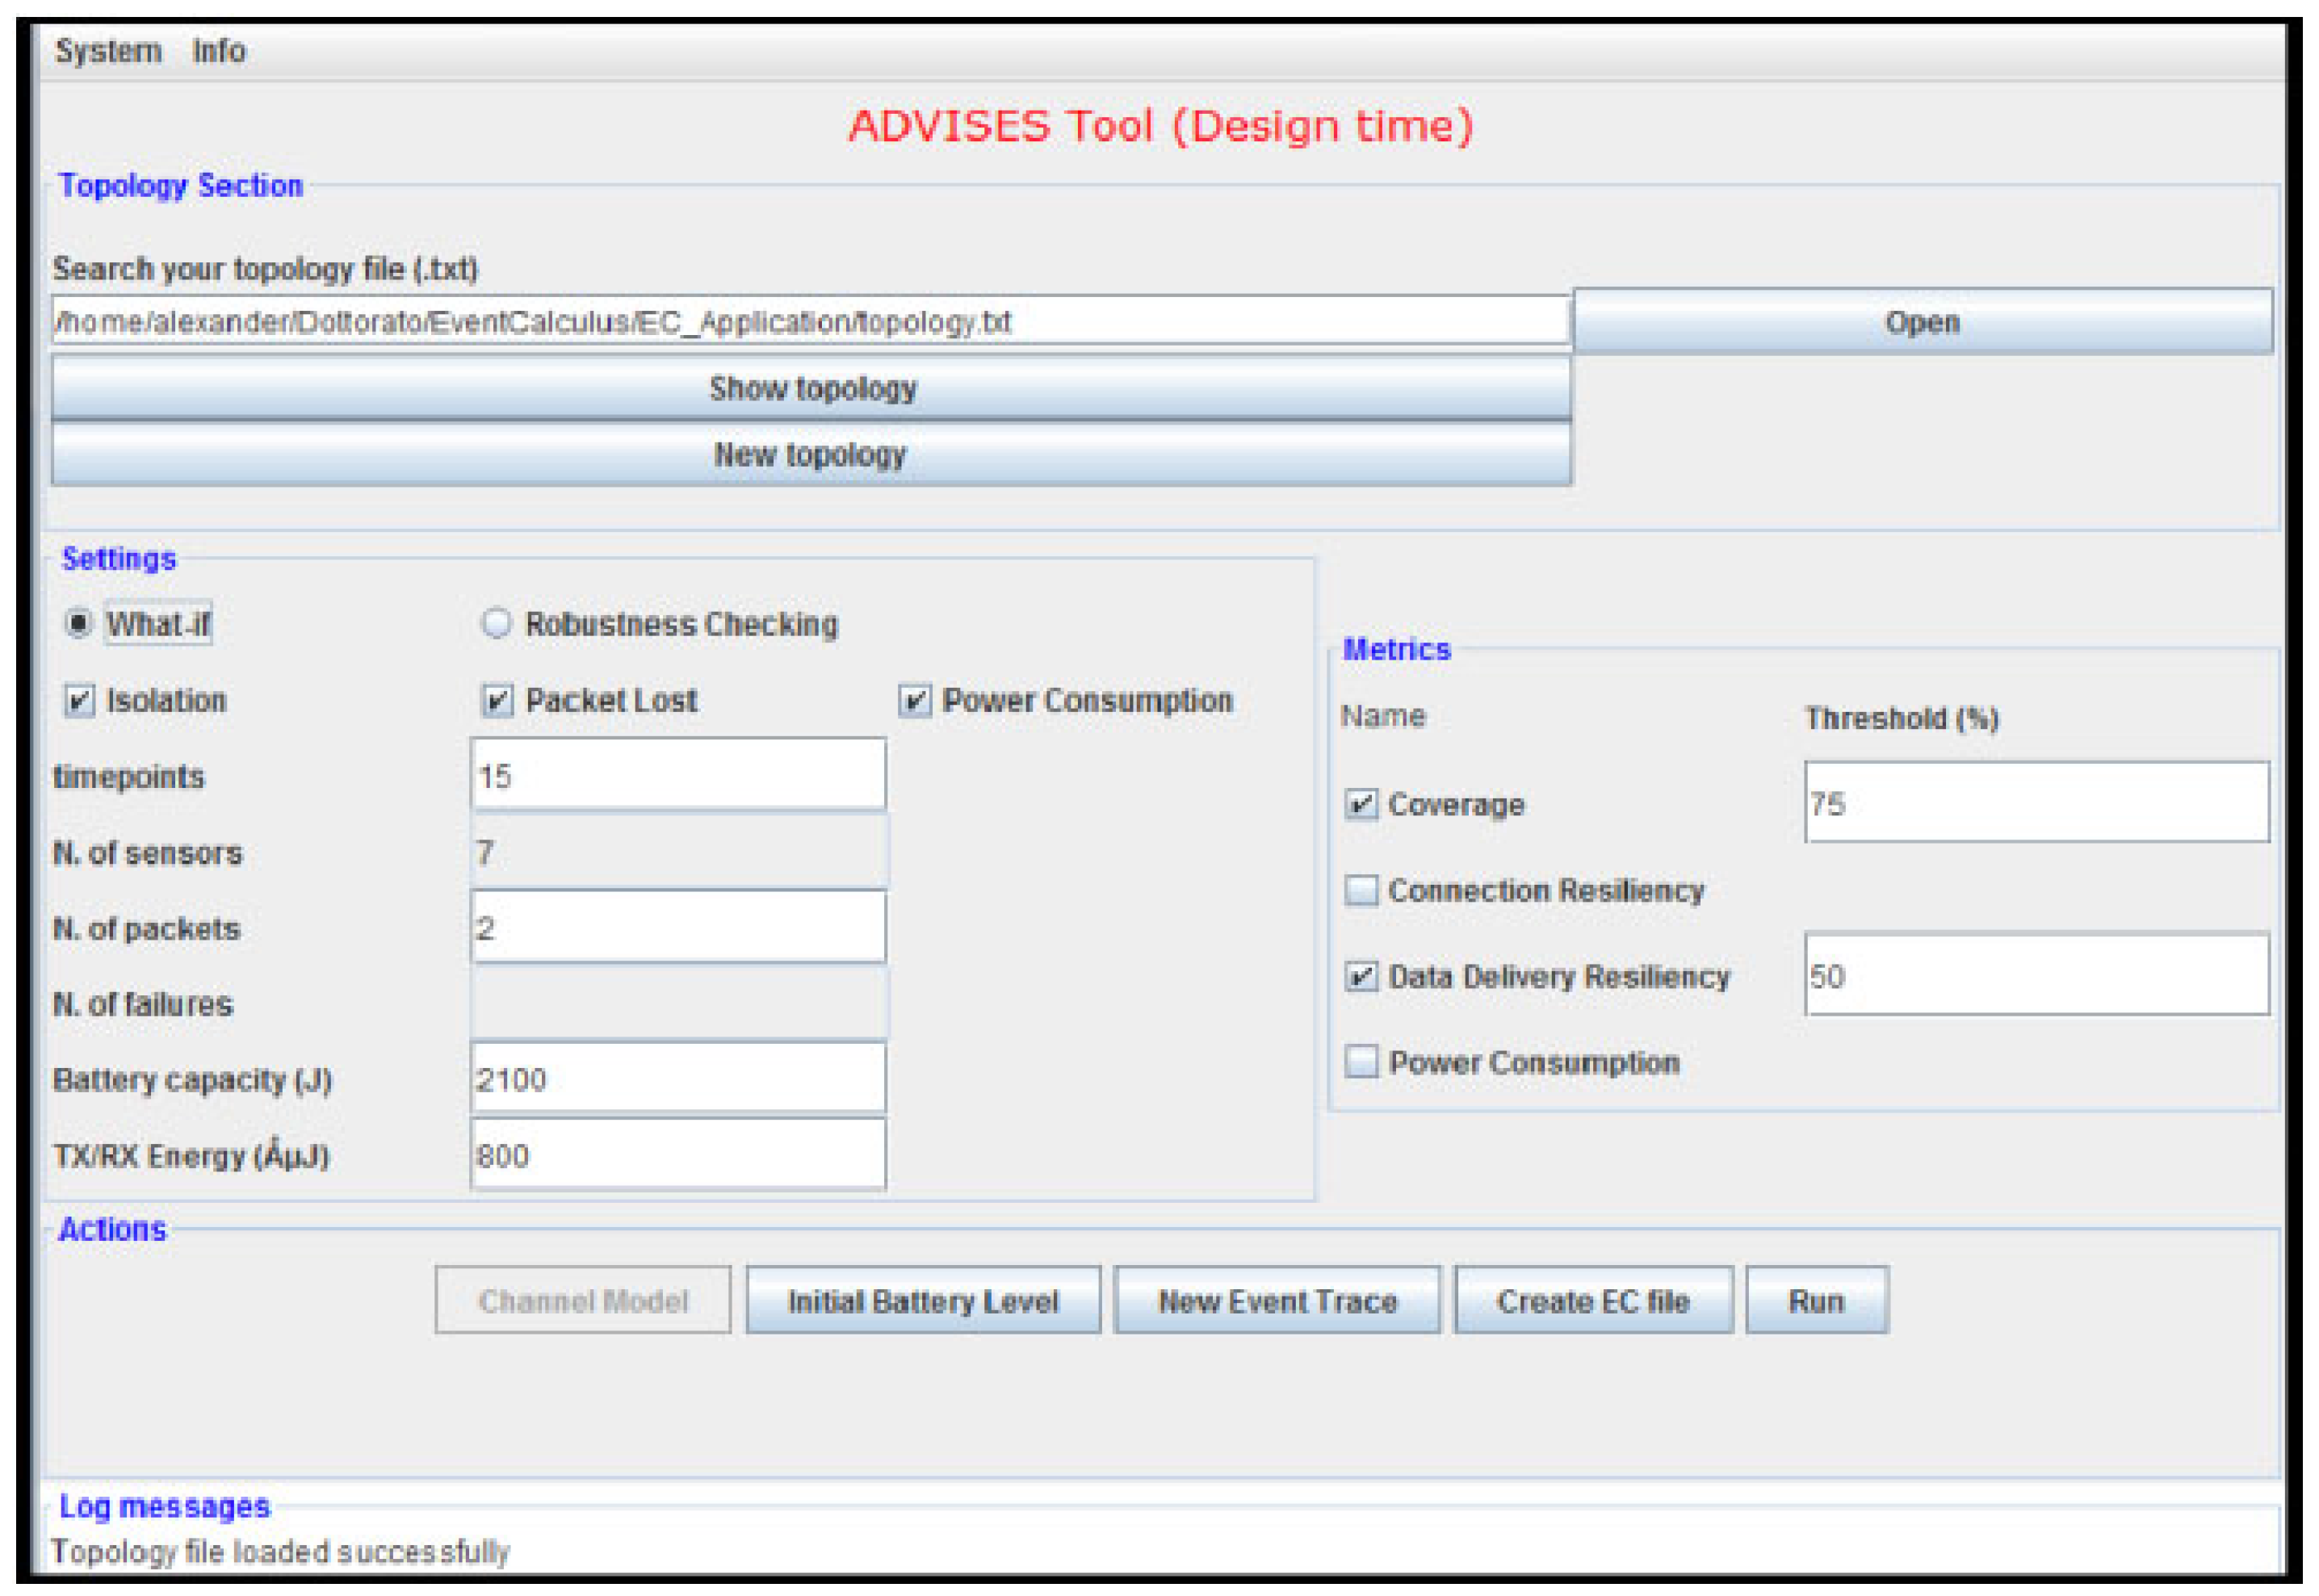Click the N. of packets field

pos(677,927)
